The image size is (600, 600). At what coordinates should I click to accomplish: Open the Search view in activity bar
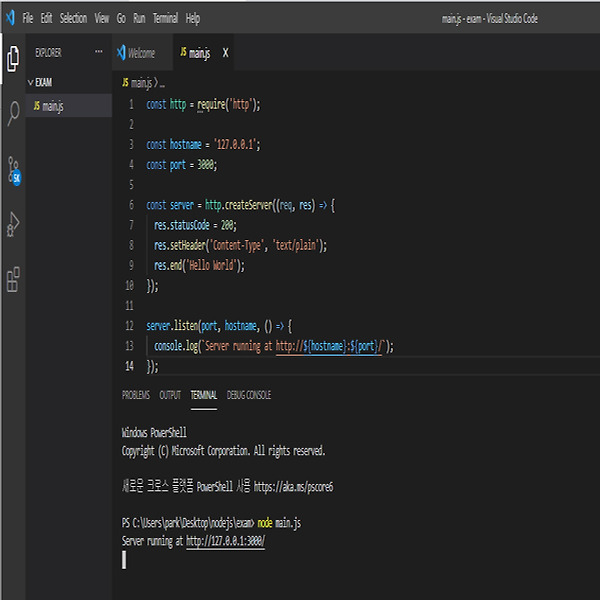point(13,114)
